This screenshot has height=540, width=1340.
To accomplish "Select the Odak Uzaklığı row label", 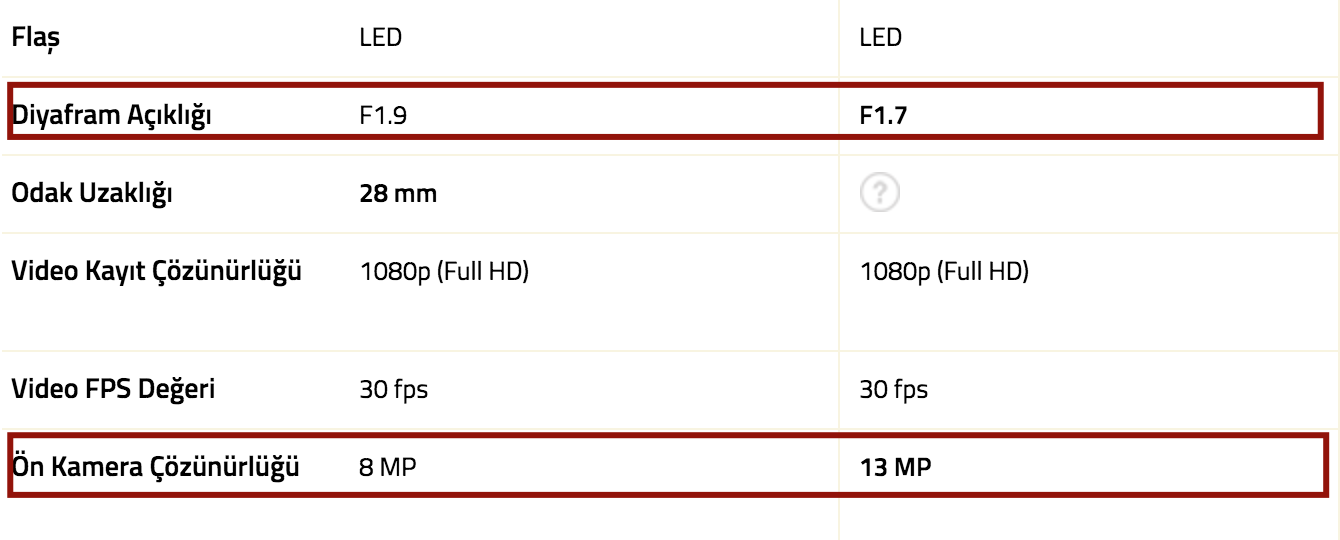I will [91, 194].
